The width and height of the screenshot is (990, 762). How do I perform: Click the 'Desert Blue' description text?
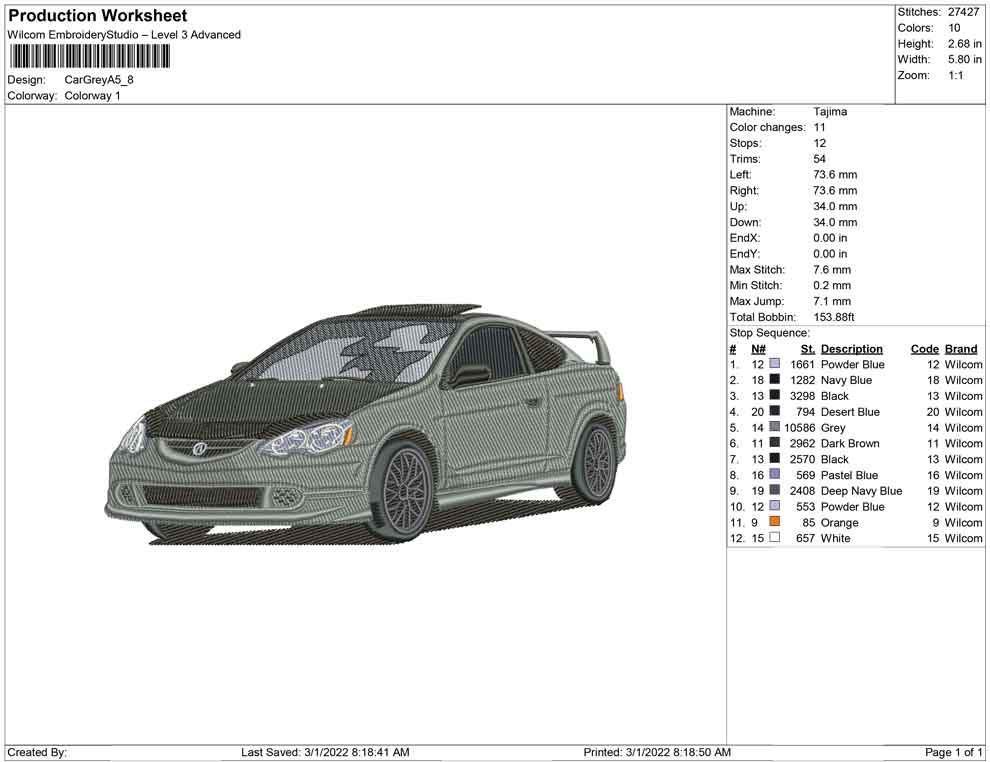point(850,412)
